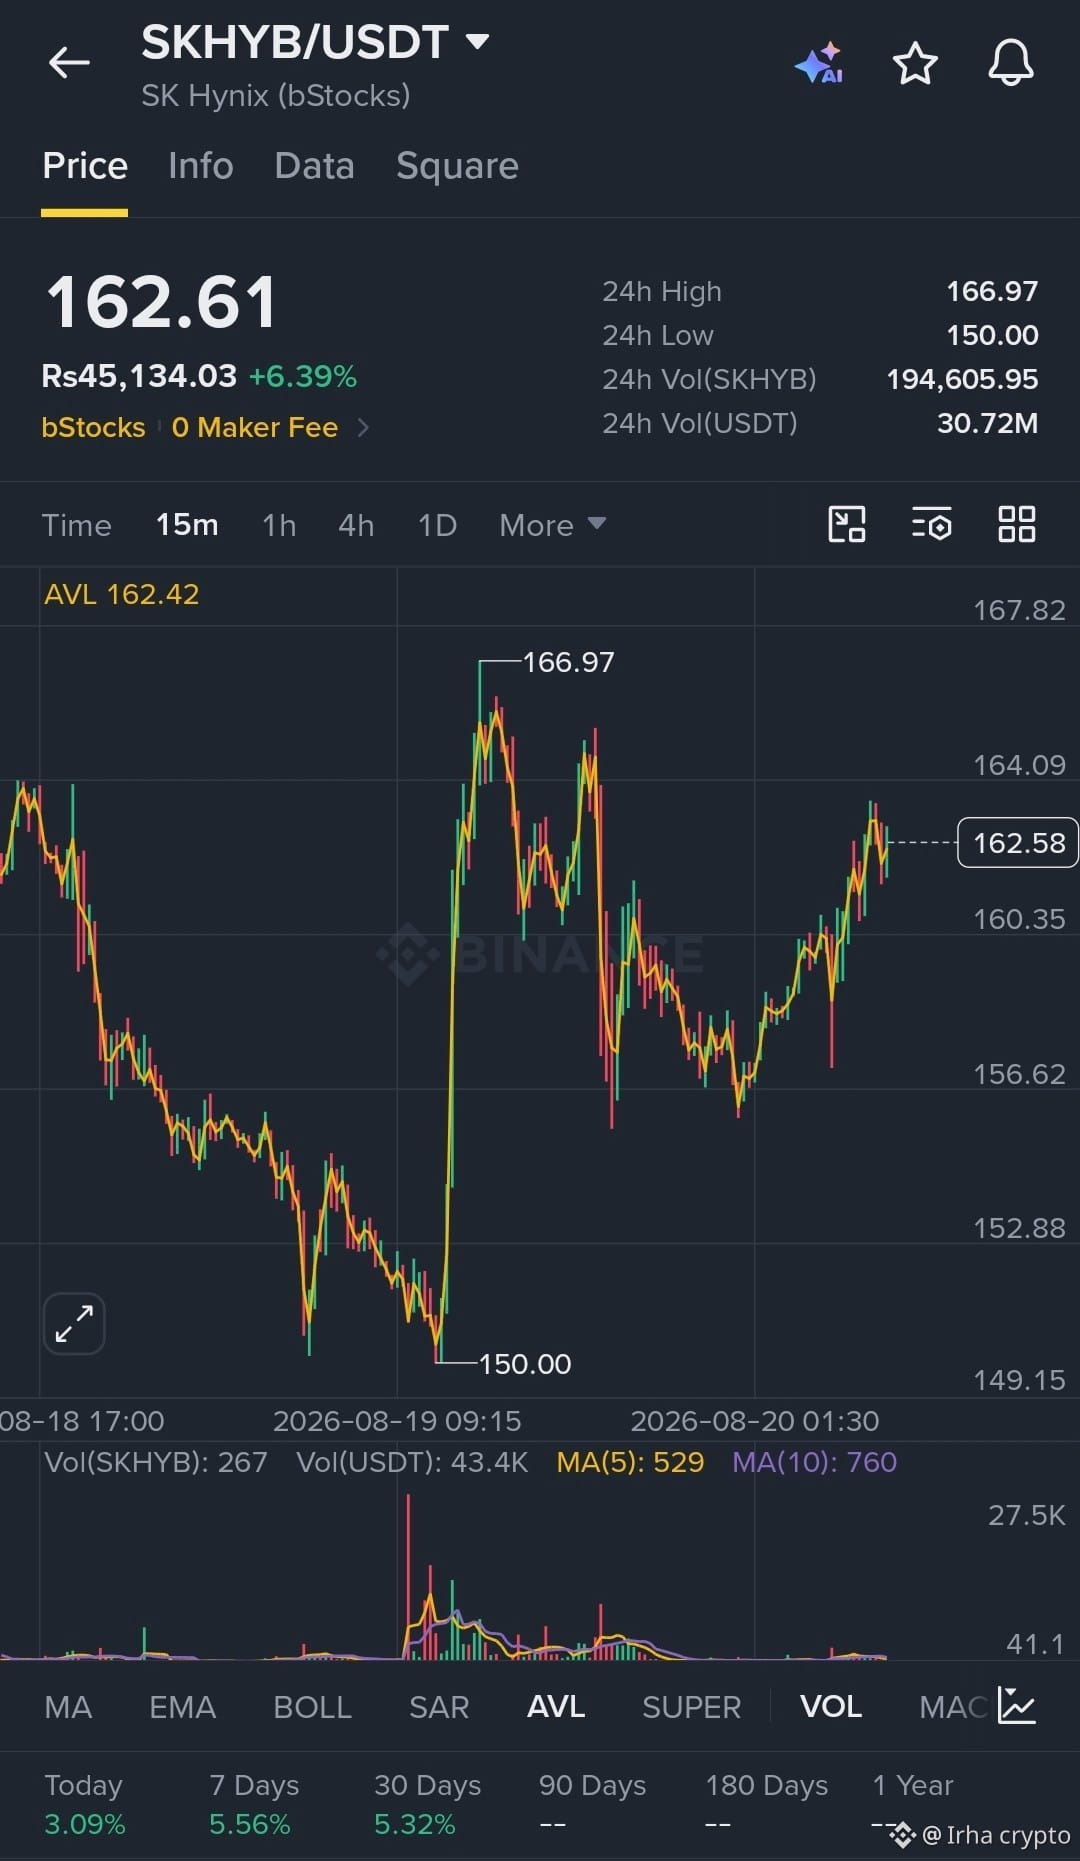Click the 90 Days performance entry

point(592,1804)
